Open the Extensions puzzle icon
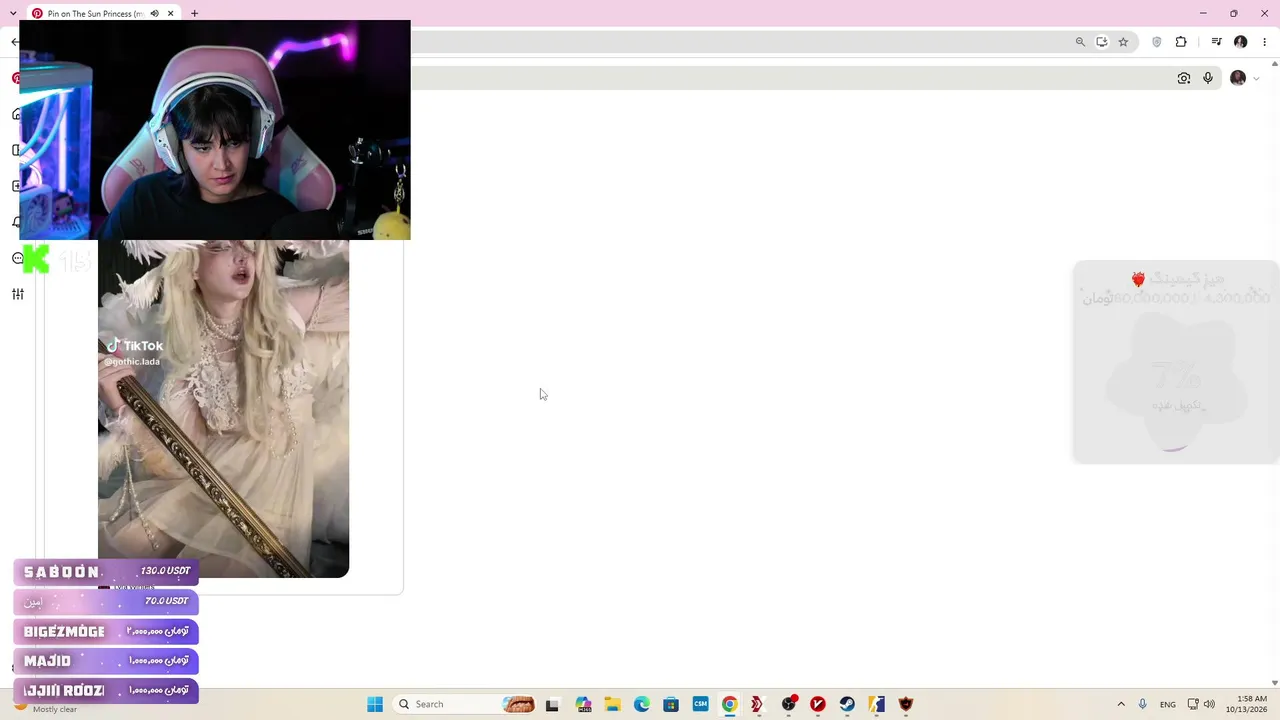This screenshot has height=720, width=1280. (x=1181, y=42)
